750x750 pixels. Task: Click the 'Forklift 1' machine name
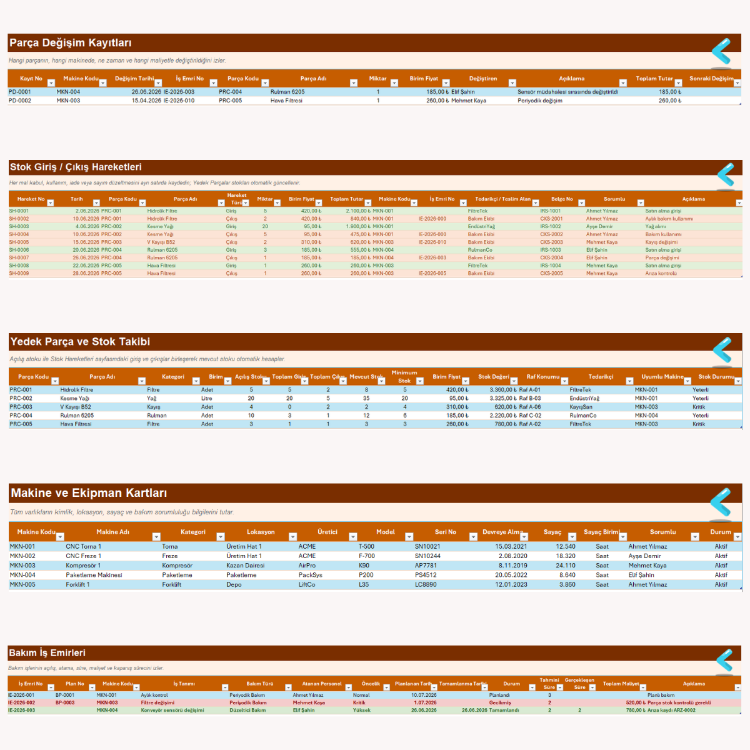pyautogui.click(x=77, y=585)
